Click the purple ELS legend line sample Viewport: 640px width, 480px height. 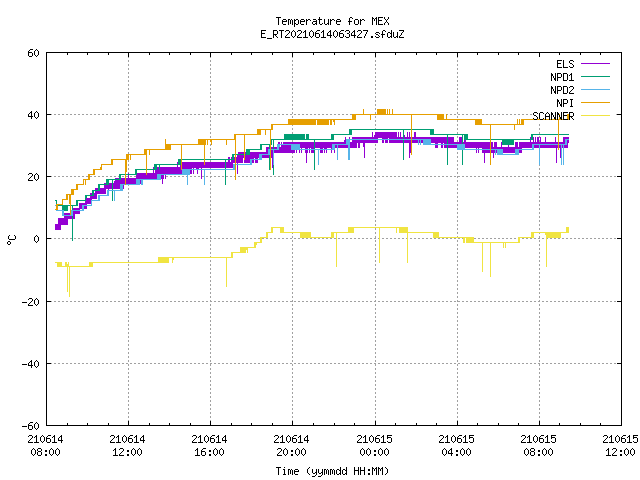pos(595,64)
